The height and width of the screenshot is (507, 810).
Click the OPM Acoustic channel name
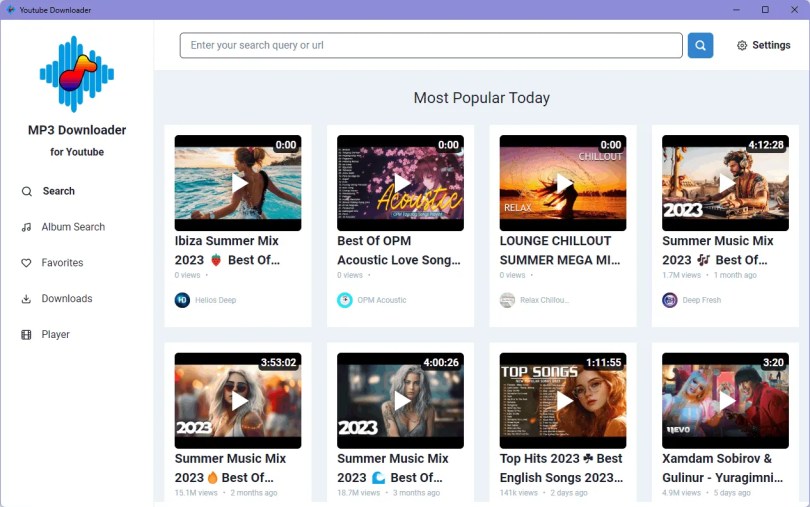tap(382, 300)
